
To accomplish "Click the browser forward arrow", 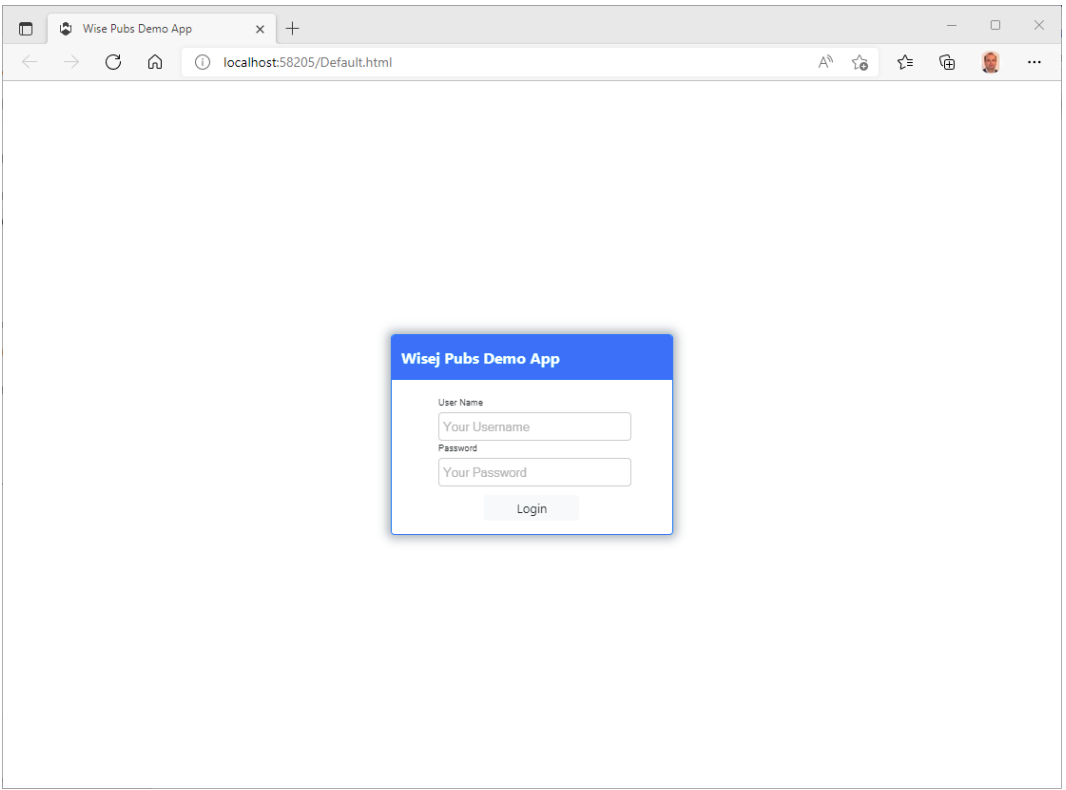I will coord(71,63).
